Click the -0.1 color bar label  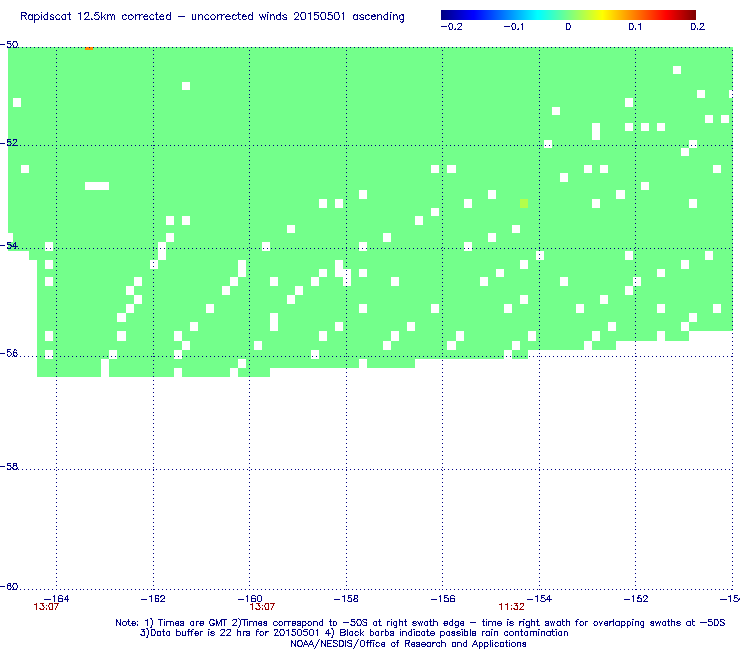point(514,27)
